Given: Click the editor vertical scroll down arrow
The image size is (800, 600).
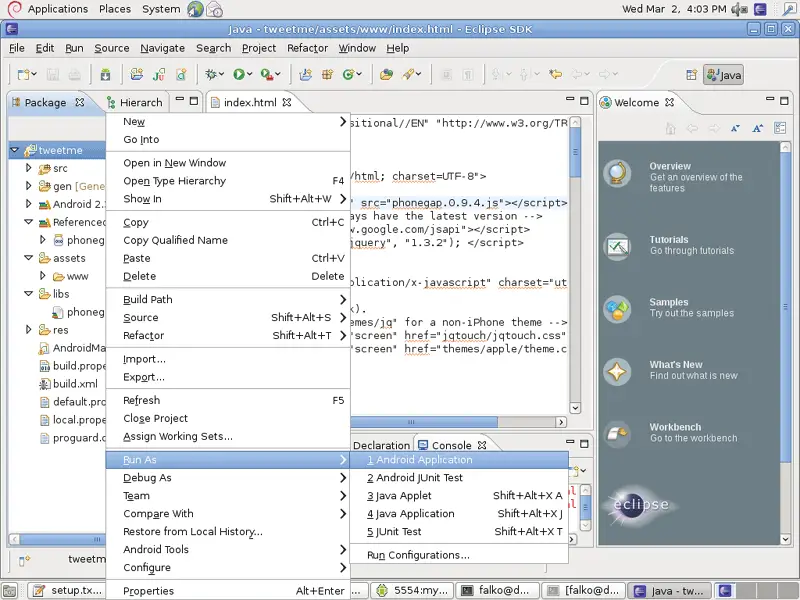Looking at the screenshot, I should tap(575, 408).
